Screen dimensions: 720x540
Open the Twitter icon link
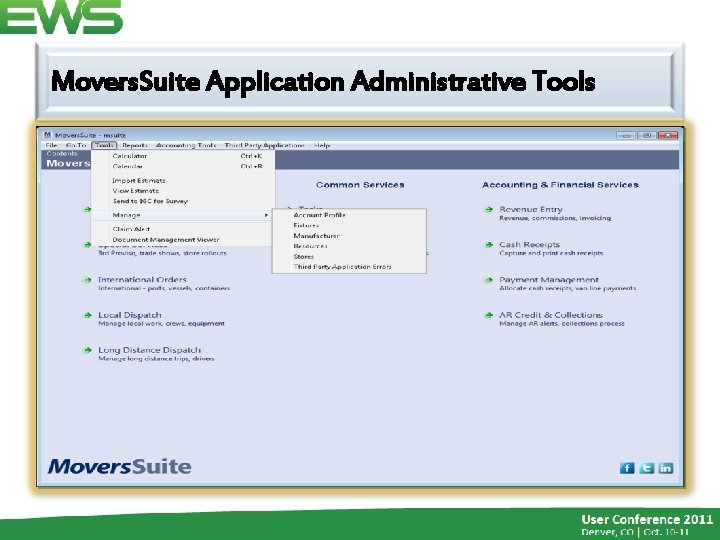pyautogui.click(x=647, y=468)
